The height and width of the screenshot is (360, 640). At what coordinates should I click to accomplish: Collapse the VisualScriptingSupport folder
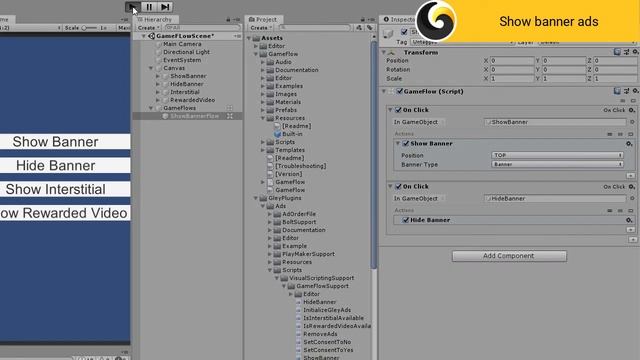pos(277,278)
